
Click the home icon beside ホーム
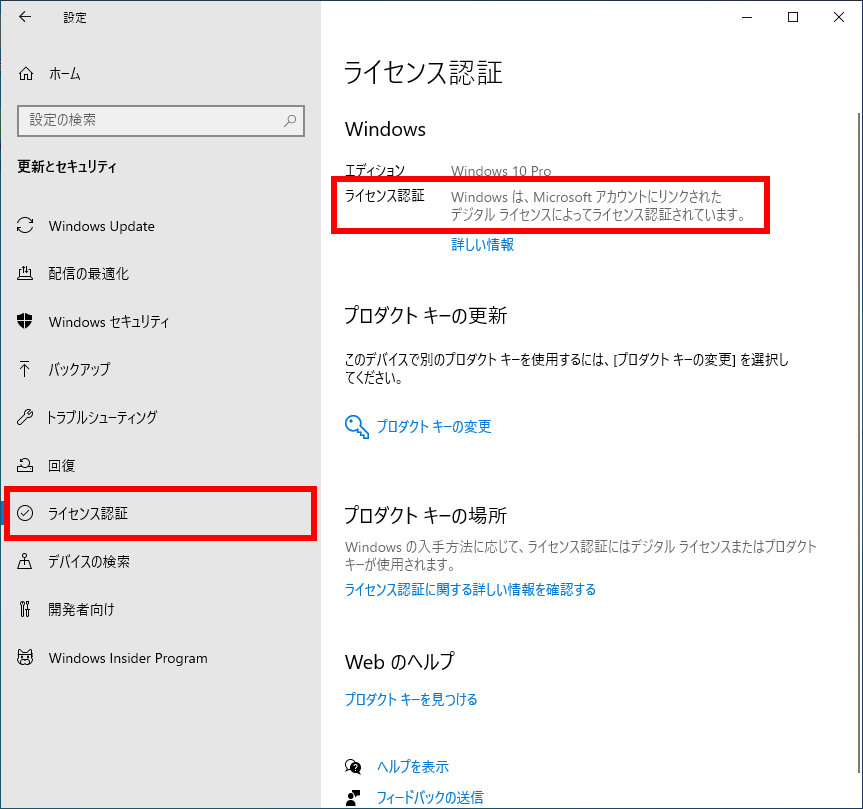(x=26, y=74)
